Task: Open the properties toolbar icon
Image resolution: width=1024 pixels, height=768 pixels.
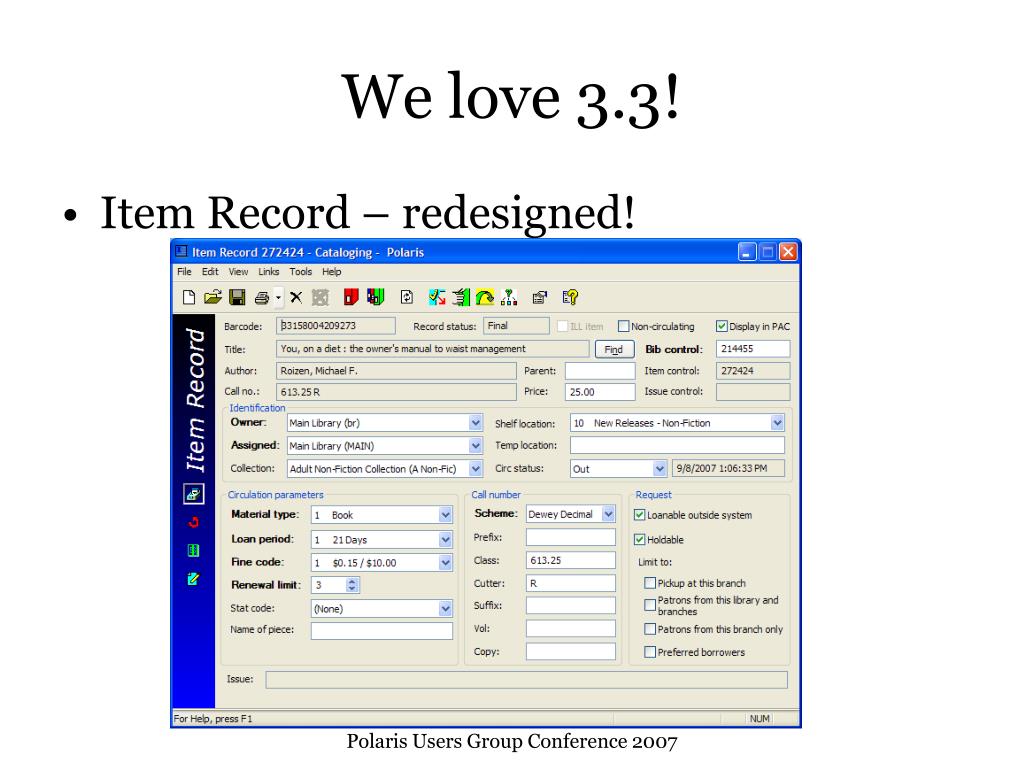Action: [539, 298]
